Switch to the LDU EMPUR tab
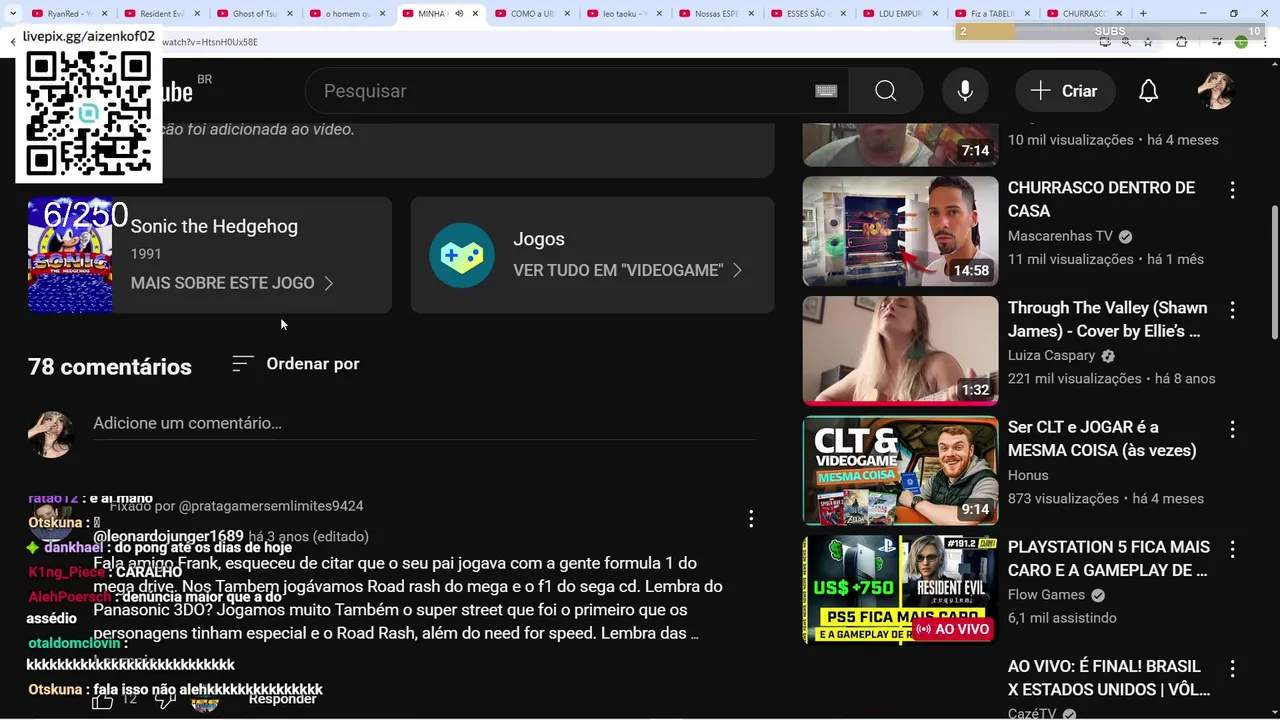This screenshot has height=720, width=1280. tap(900, 14)
